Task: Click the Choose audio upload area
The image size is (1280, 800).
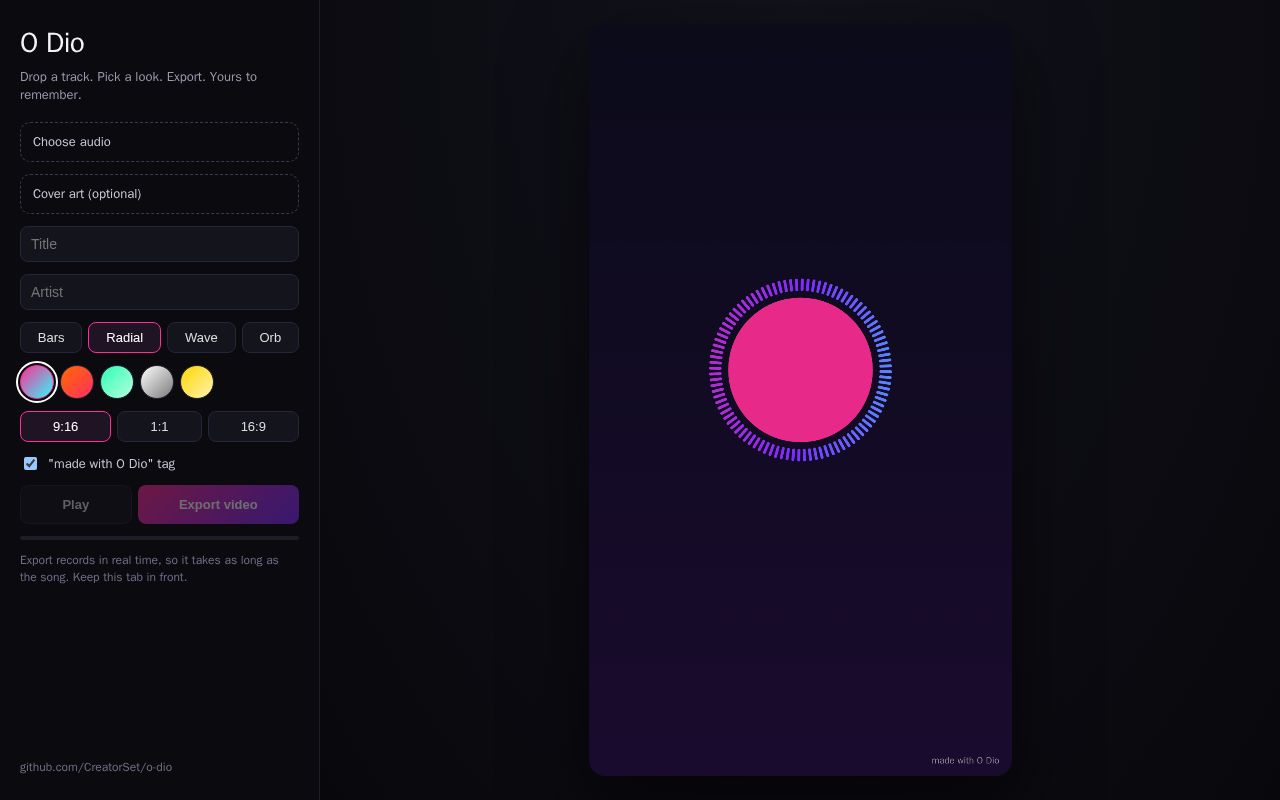Action: (159, 142)
